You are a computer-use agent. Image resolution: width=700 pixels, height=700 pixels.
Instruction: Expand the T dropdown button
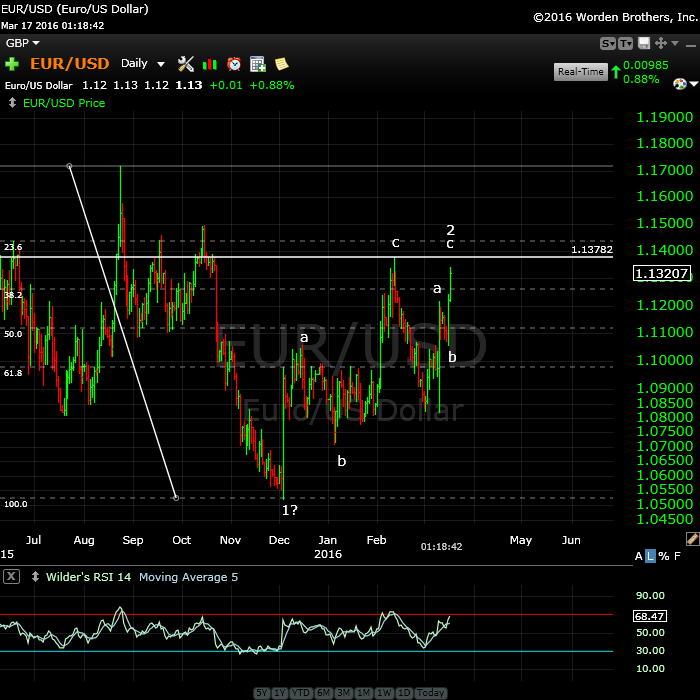(625, 43)
